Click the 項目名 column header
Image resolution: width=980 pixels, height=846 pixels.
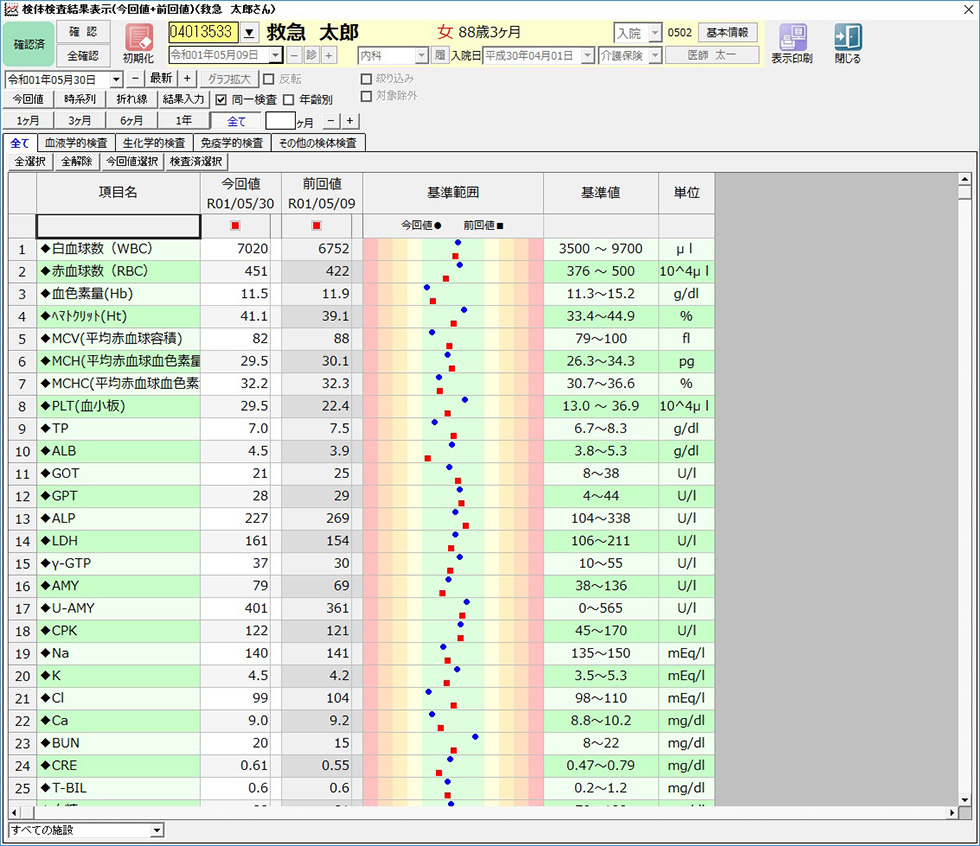[x=119, y=193]
